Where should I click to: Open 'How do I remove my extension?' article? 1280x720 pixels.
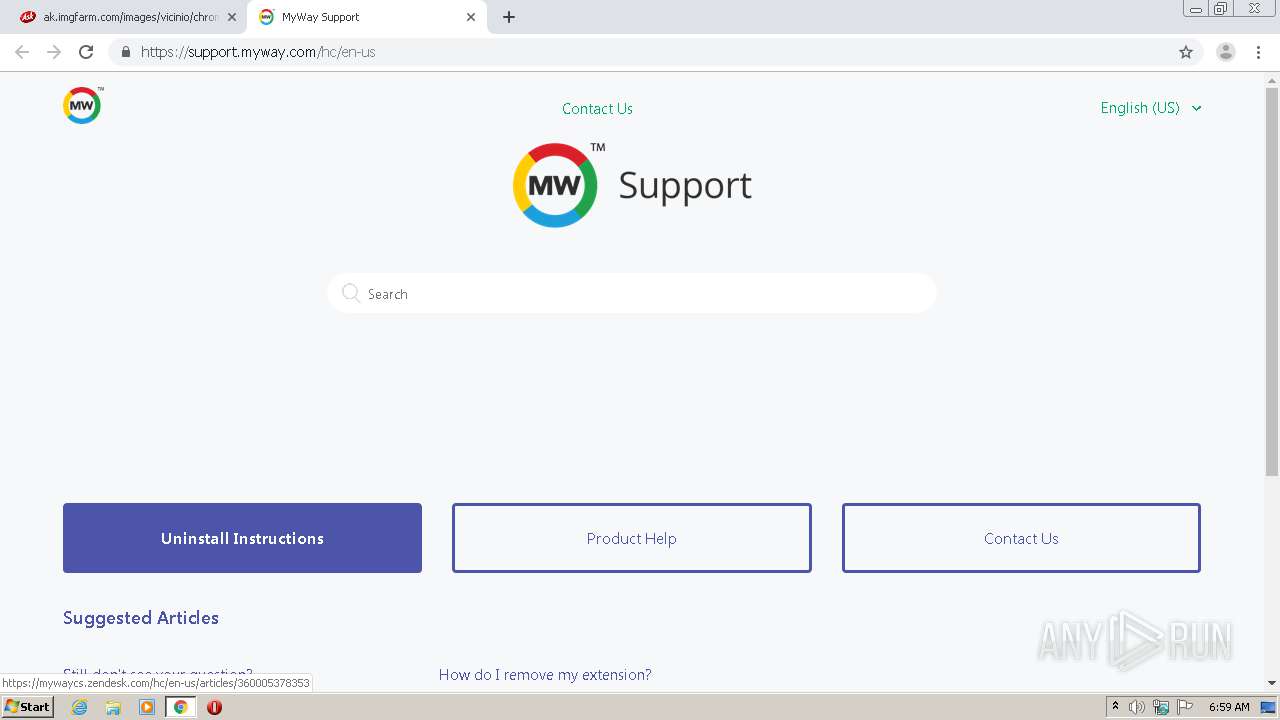(545, 675)
